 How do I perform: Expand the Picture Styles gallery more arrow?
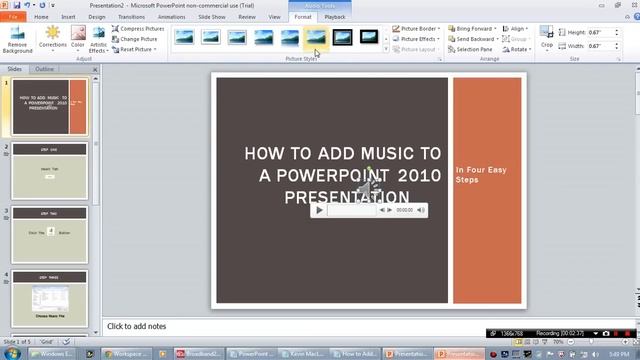[x=386, y=49]
